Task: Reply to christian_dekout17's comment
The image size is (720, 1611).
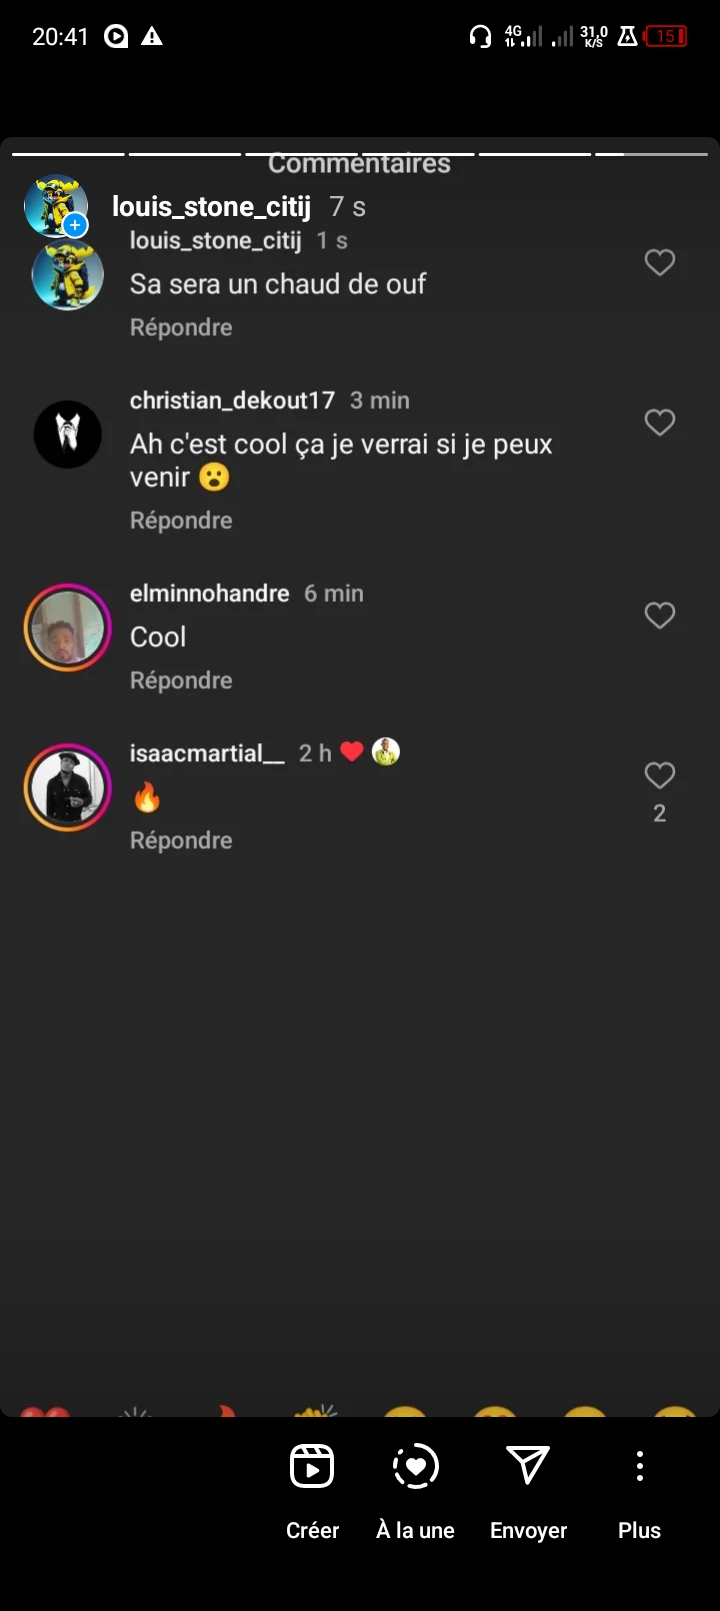Action: 181,521
